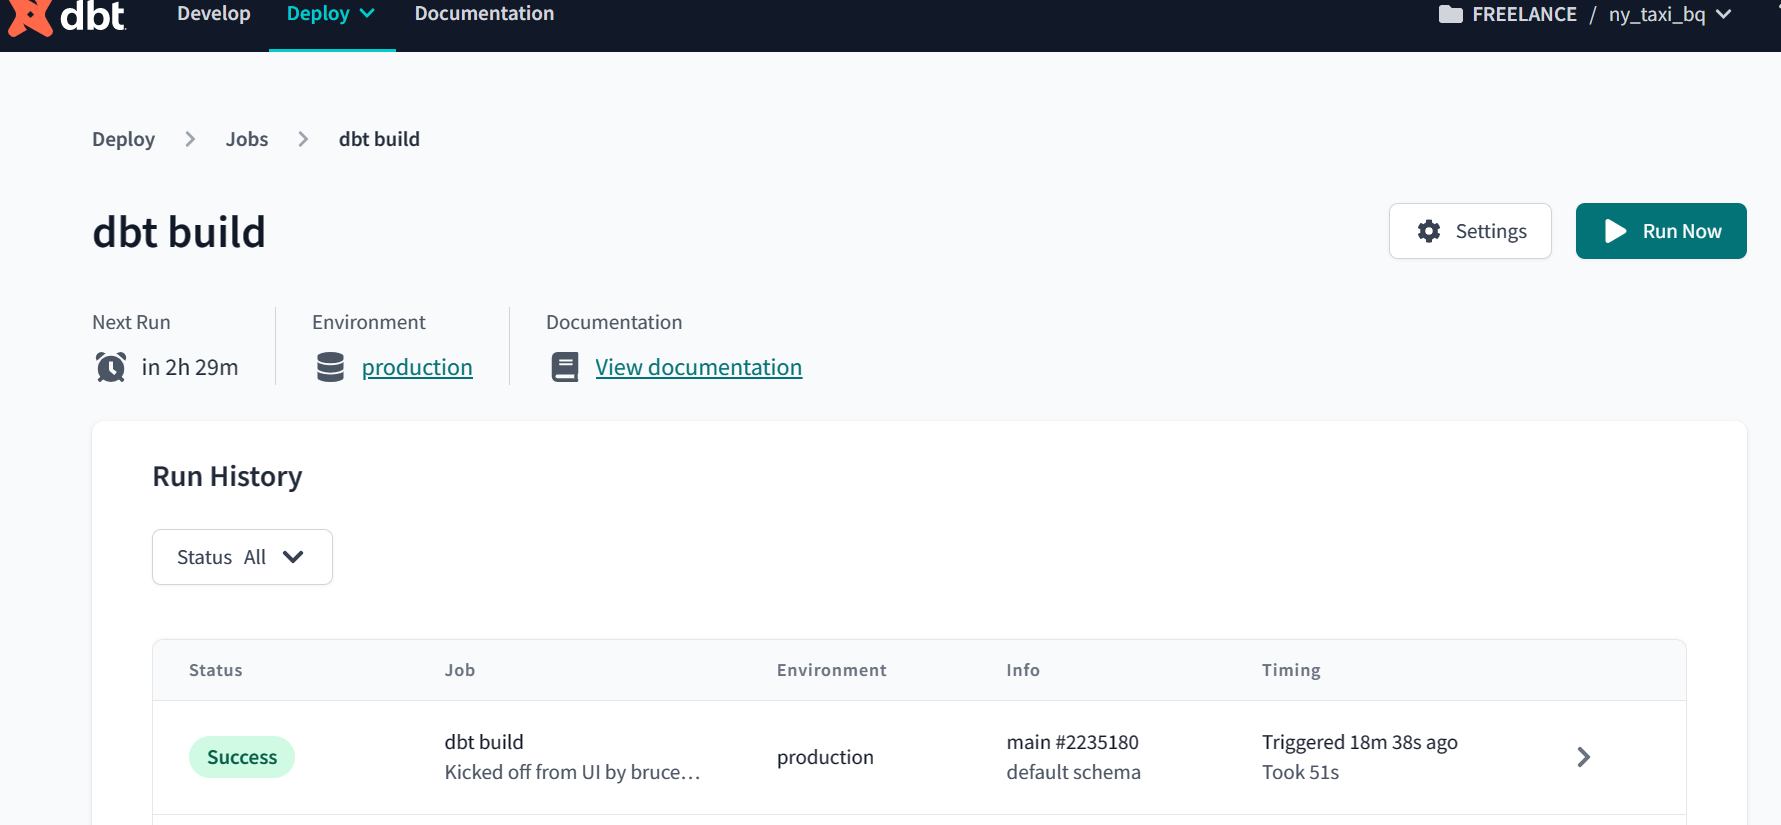This screenshot has height=825, width=1781.
Task: Click the Job column header
Action: [460, 670]
